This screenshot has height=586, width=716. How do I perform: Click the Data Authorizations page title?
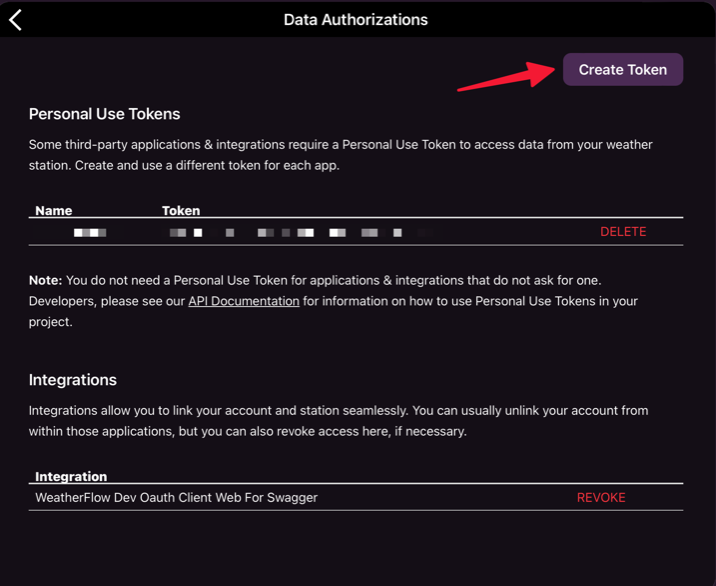click(355, 19)
